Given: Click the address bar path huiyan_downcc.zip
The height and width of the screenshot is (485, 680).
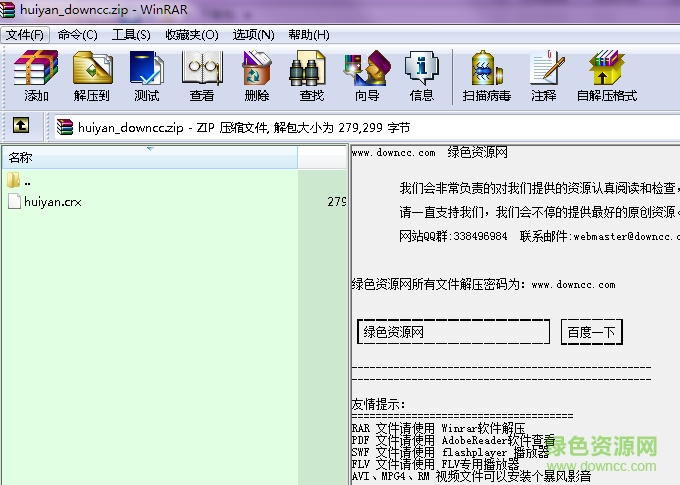Looking at the screenshot, I should point(131,128).
